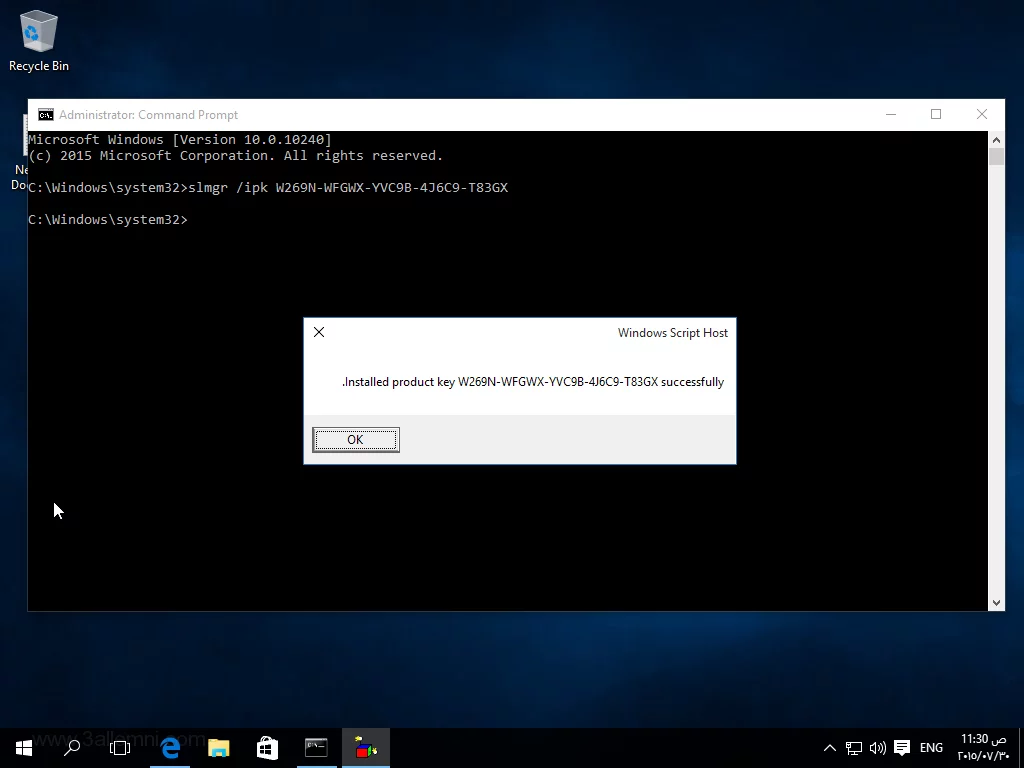Show hidden system tray icons
1024x768 pixels.
tap(829, 748)
